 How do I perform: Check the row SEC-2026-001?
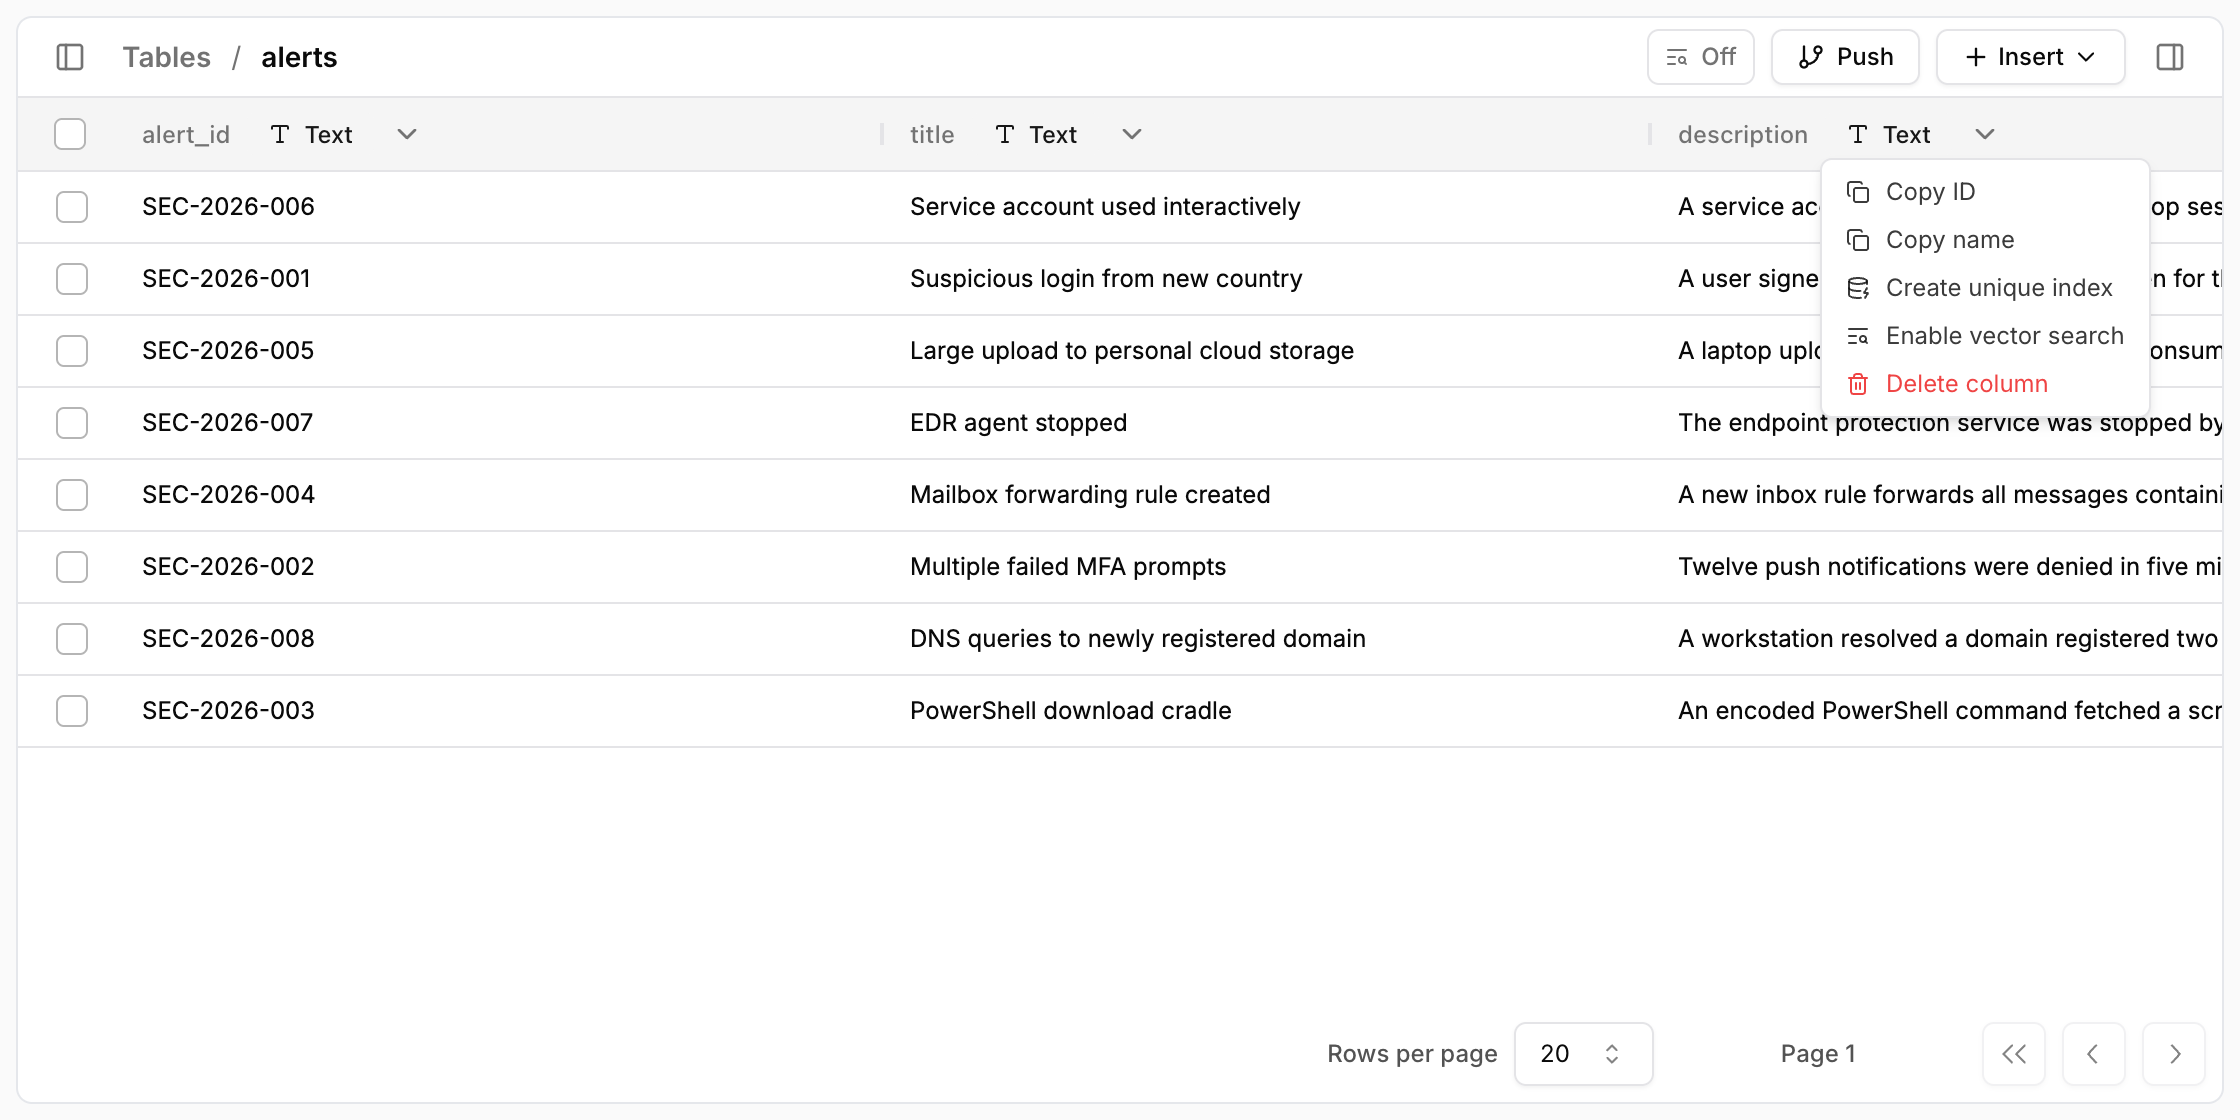pos(72,279)
